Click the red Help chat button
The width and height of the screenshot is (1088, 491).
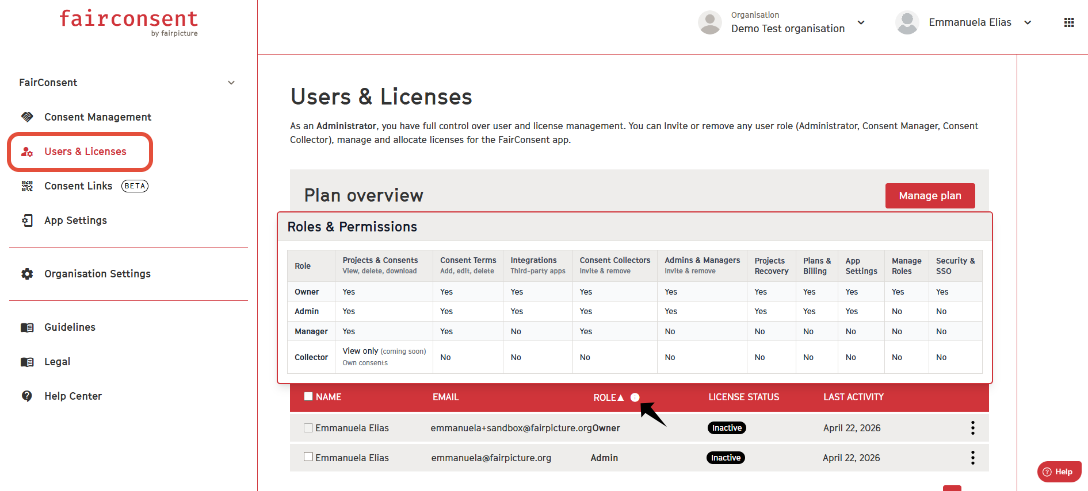(x=1059, y=472)
